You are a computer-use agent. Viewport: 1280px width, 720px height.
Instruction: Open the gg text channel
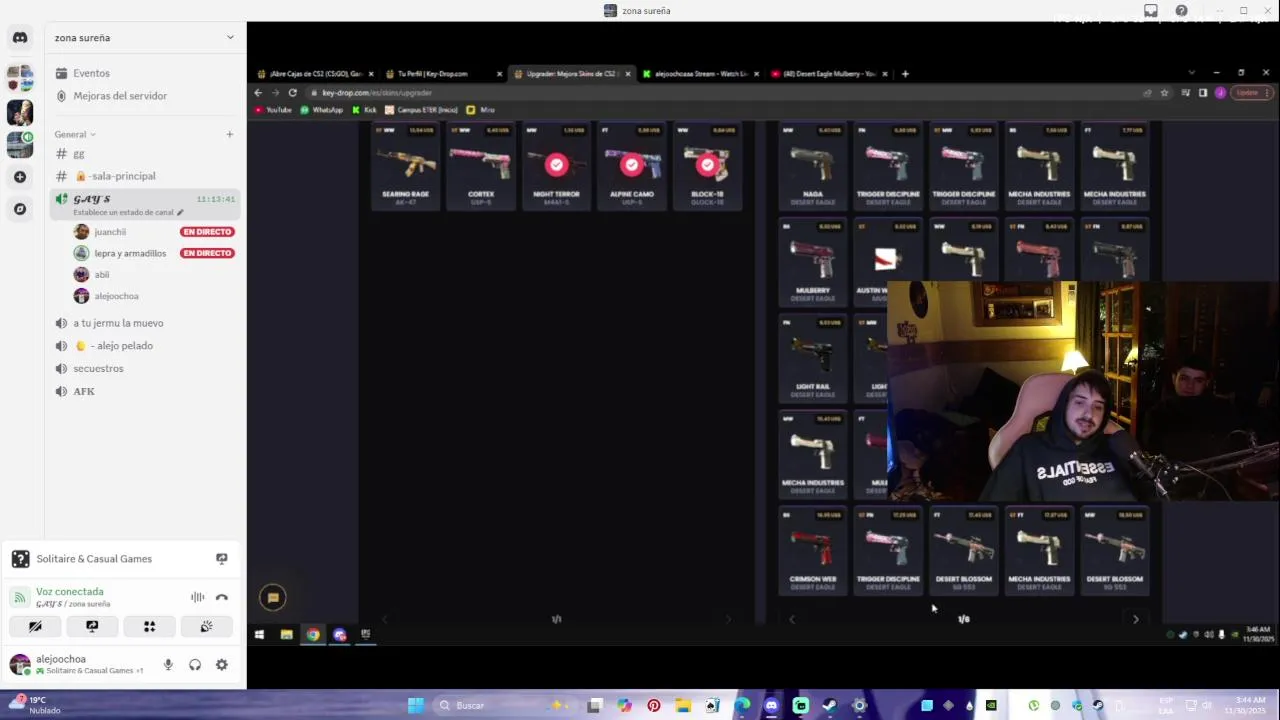[x=145, y=154]
